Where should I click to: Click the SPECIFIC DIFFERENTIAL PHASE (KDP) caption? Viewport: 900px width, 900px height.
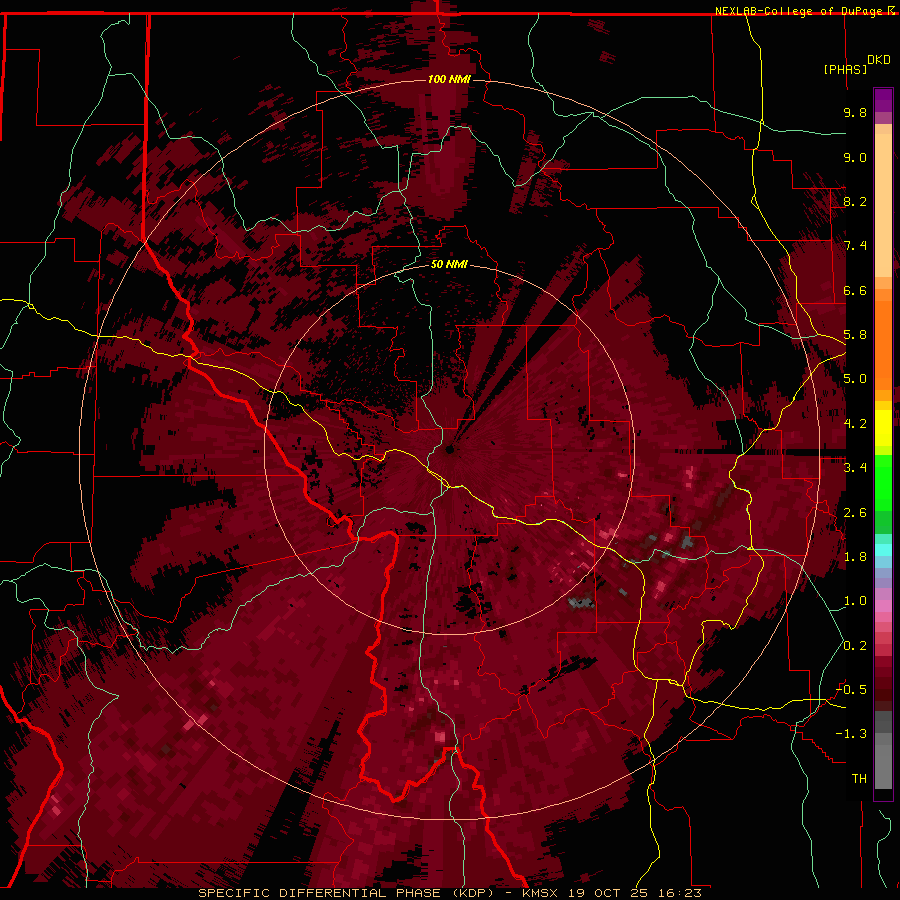(346, 893)
